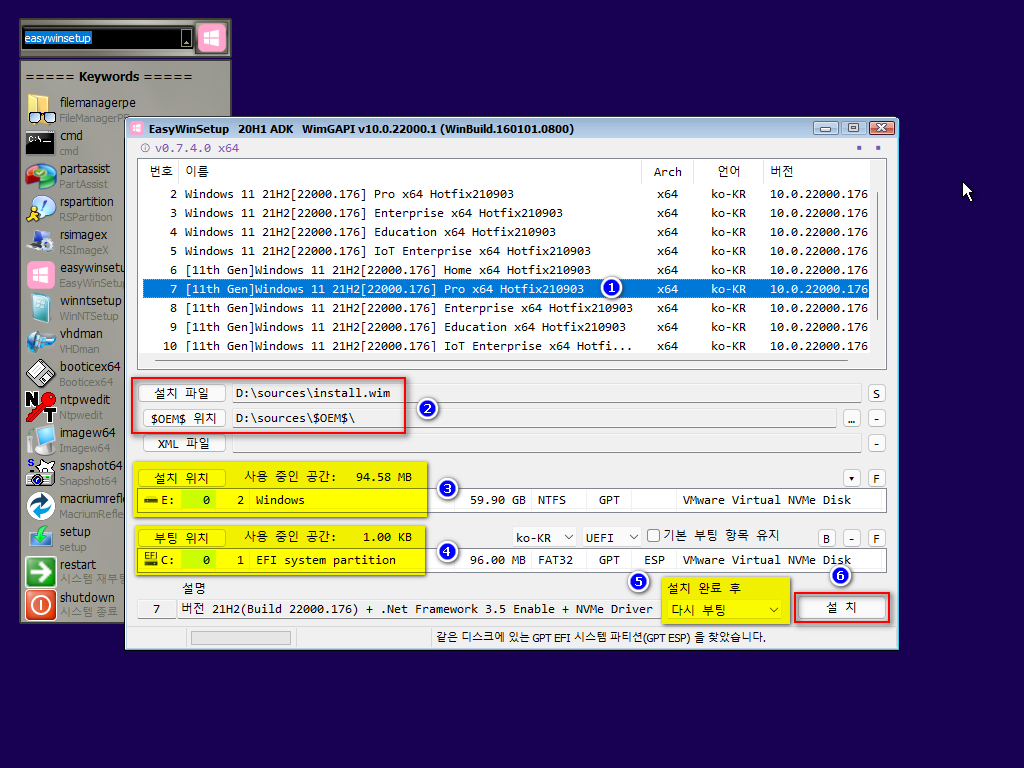The image size is (1024, 768).
Task: Click the empty XML file path field
Action: pos(547,443)
